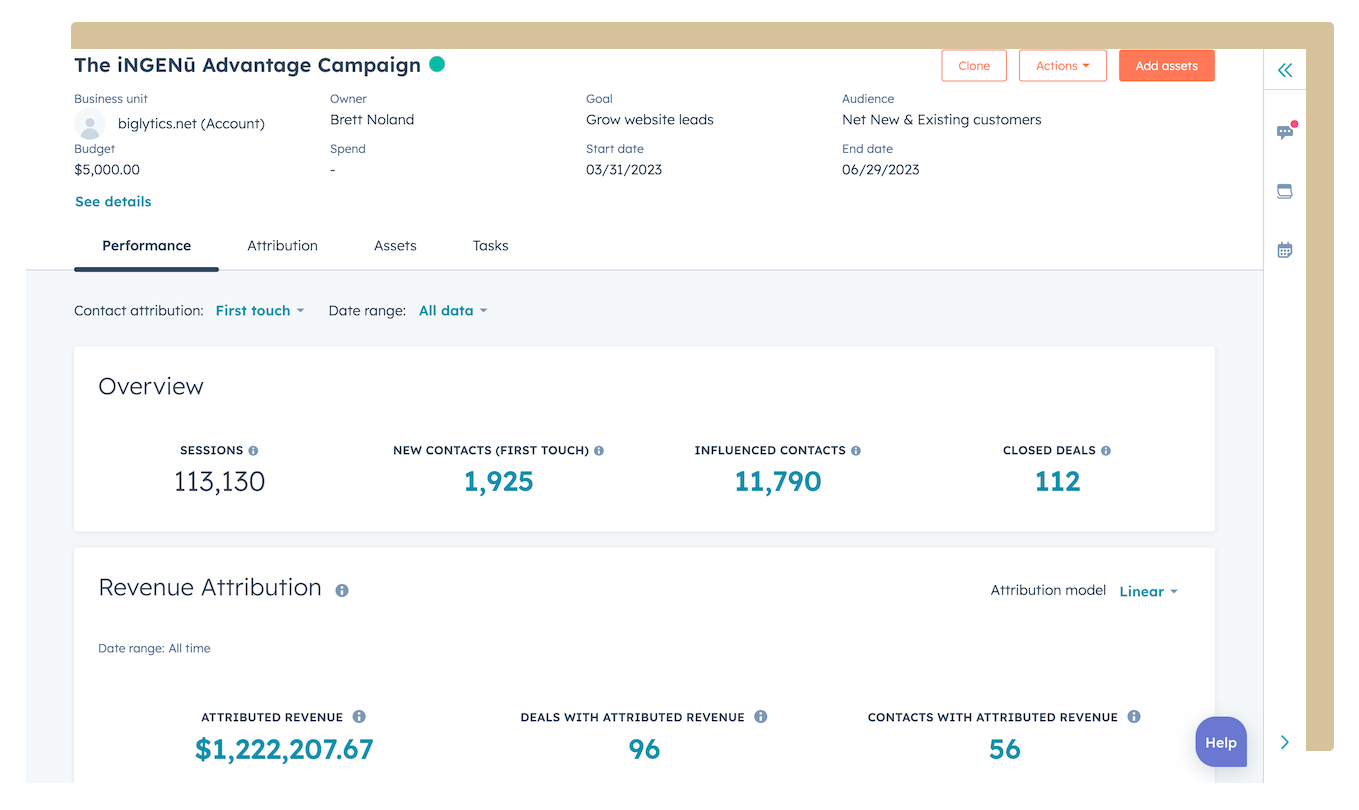The image size is (1359, 810).
Task: Open the $1,222,207.67 attributed revenue value
Action: click(x=284, y=750)
